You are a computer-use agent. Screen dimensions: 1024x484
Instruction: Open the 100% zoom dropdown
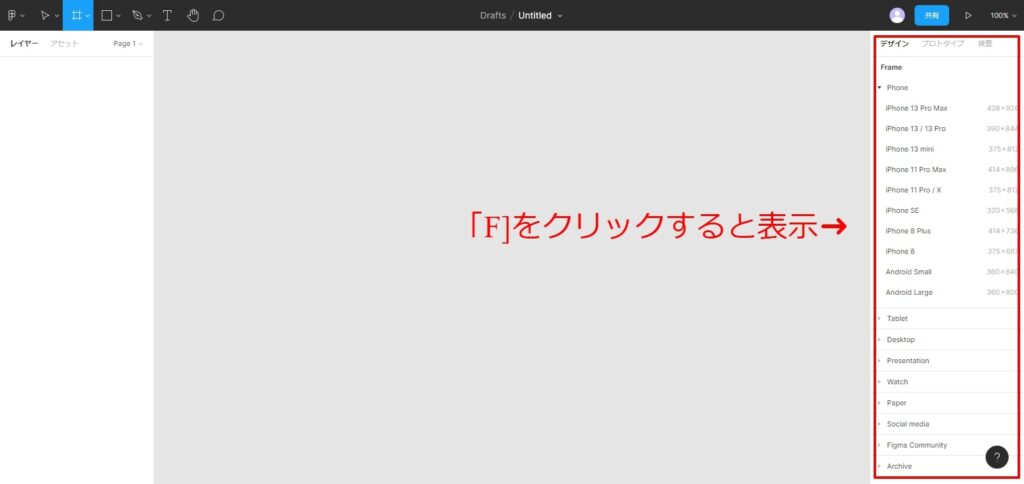[x=1003, y=16]
